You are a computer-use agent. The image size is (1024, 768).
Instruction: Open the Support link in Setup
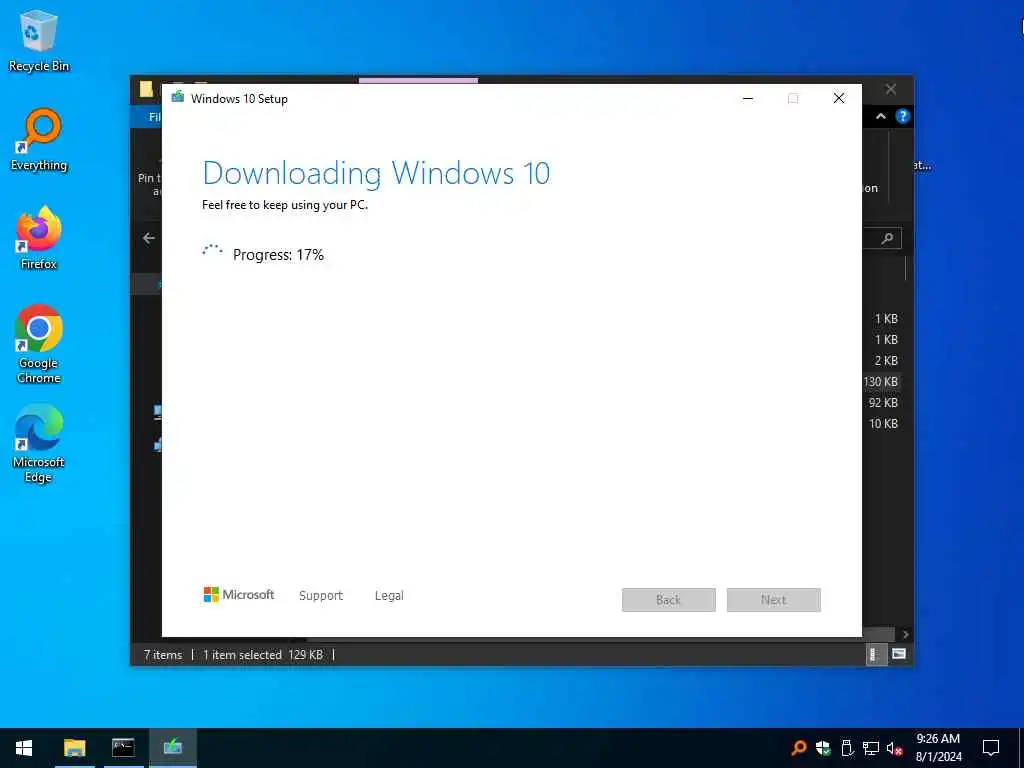coord(321,596)
